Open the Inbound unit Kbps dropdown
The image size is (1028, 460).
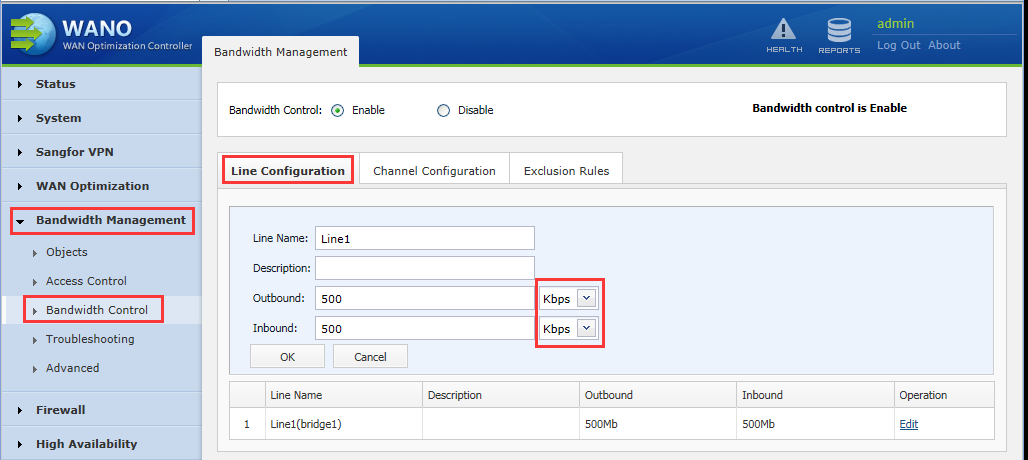587,328
